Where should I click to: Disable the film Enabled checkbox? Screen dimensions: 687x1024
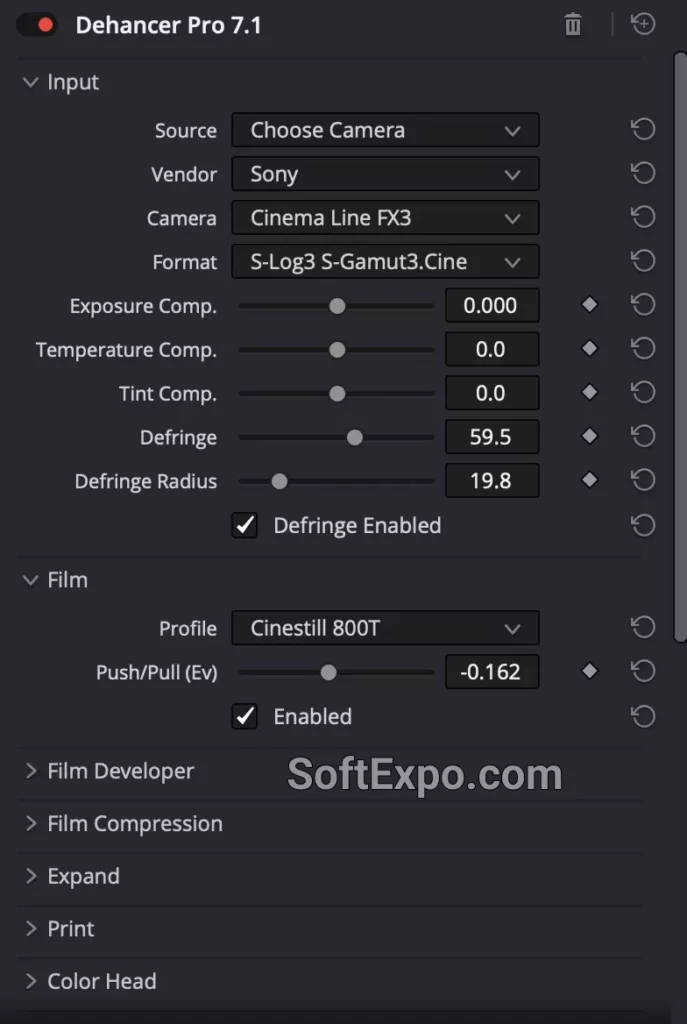tap(244, 716)
